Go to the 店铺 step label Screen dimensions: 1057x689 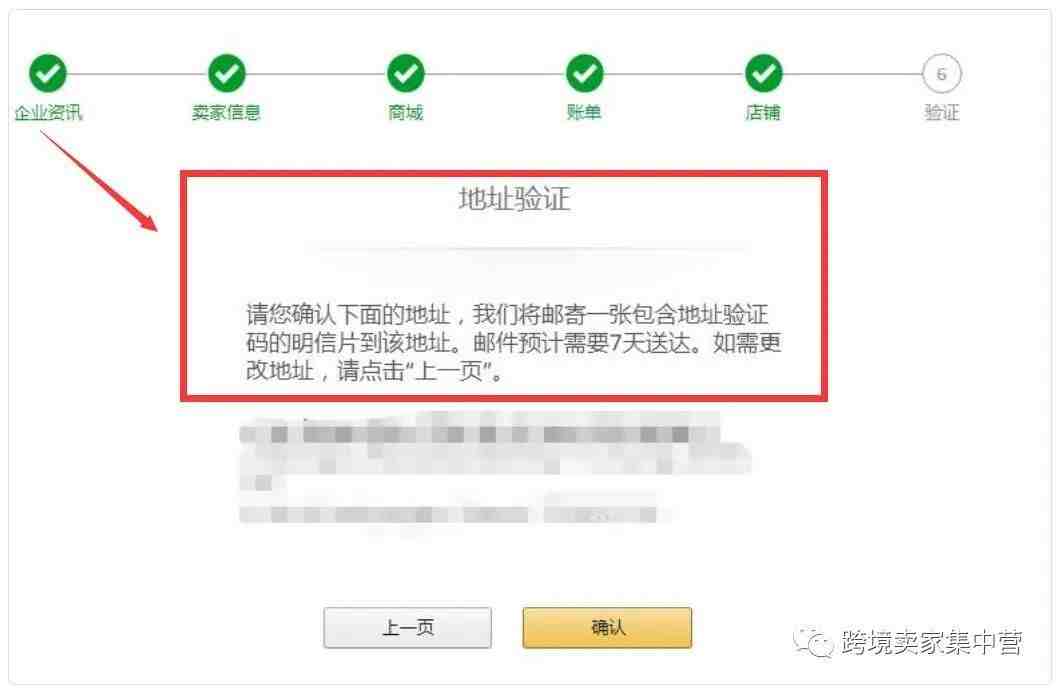tap(762, 113)
